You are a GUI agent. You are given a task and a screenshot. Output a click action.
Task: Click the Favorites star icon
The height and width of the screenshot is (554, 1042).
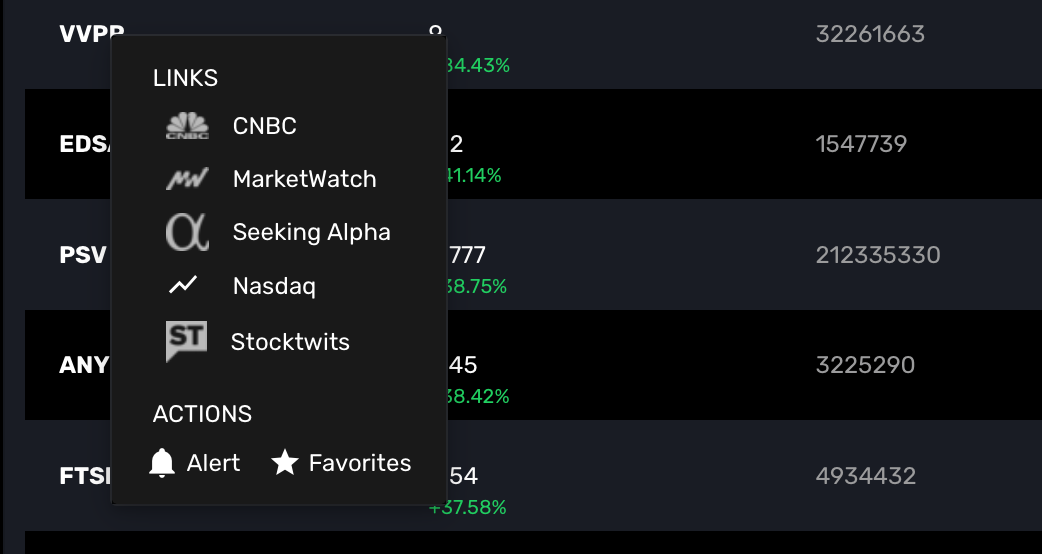[285, 463]
